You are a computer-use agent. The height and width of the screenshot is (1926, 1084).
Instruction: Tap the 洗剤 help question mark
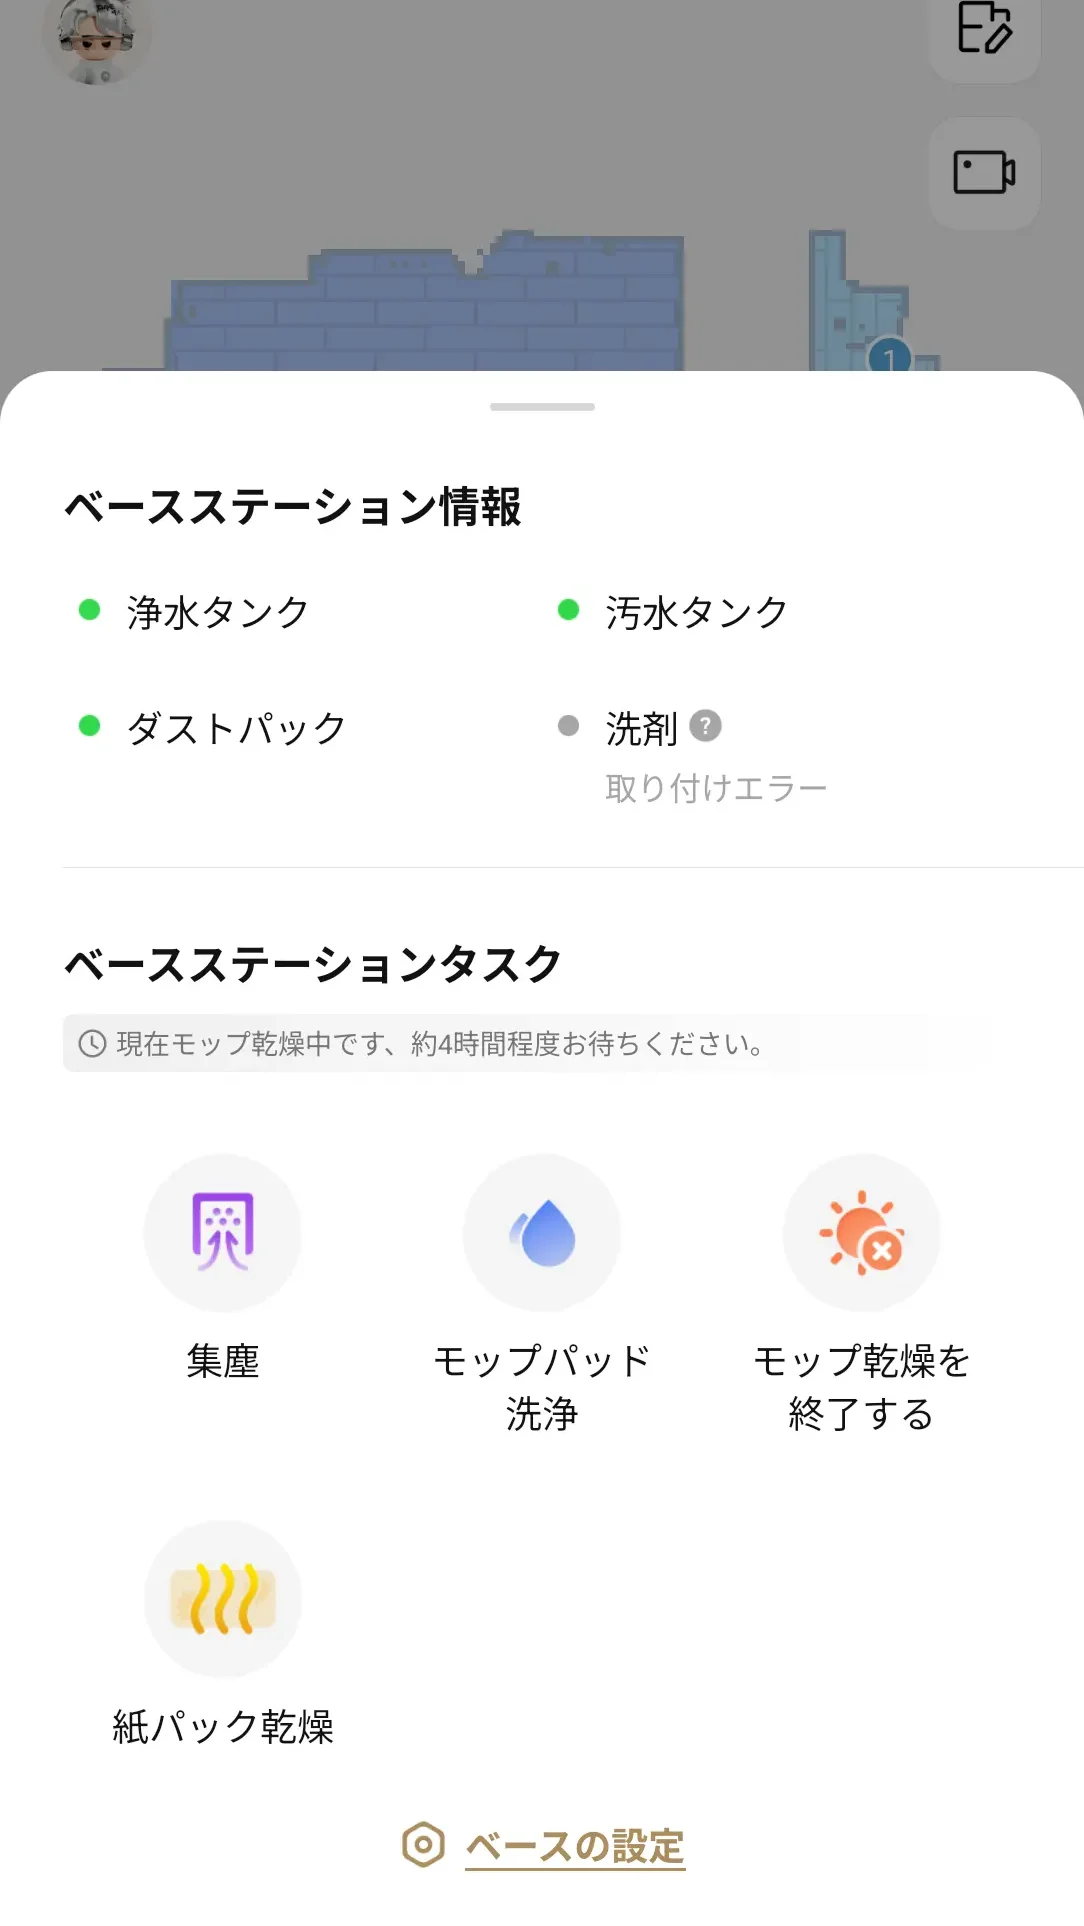pyautogui.click(x=705, y=726)
